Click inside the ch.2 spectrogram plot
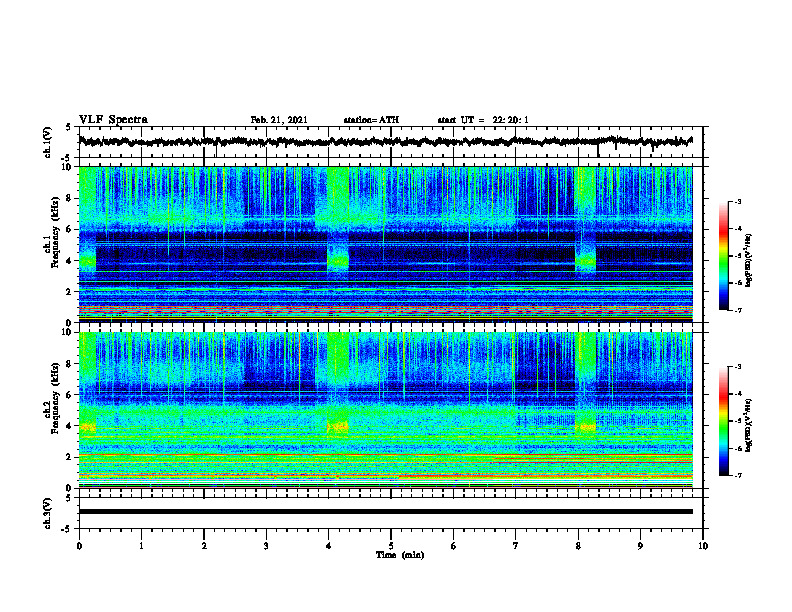This screenshot has width=792, height=612. point(385,410)
